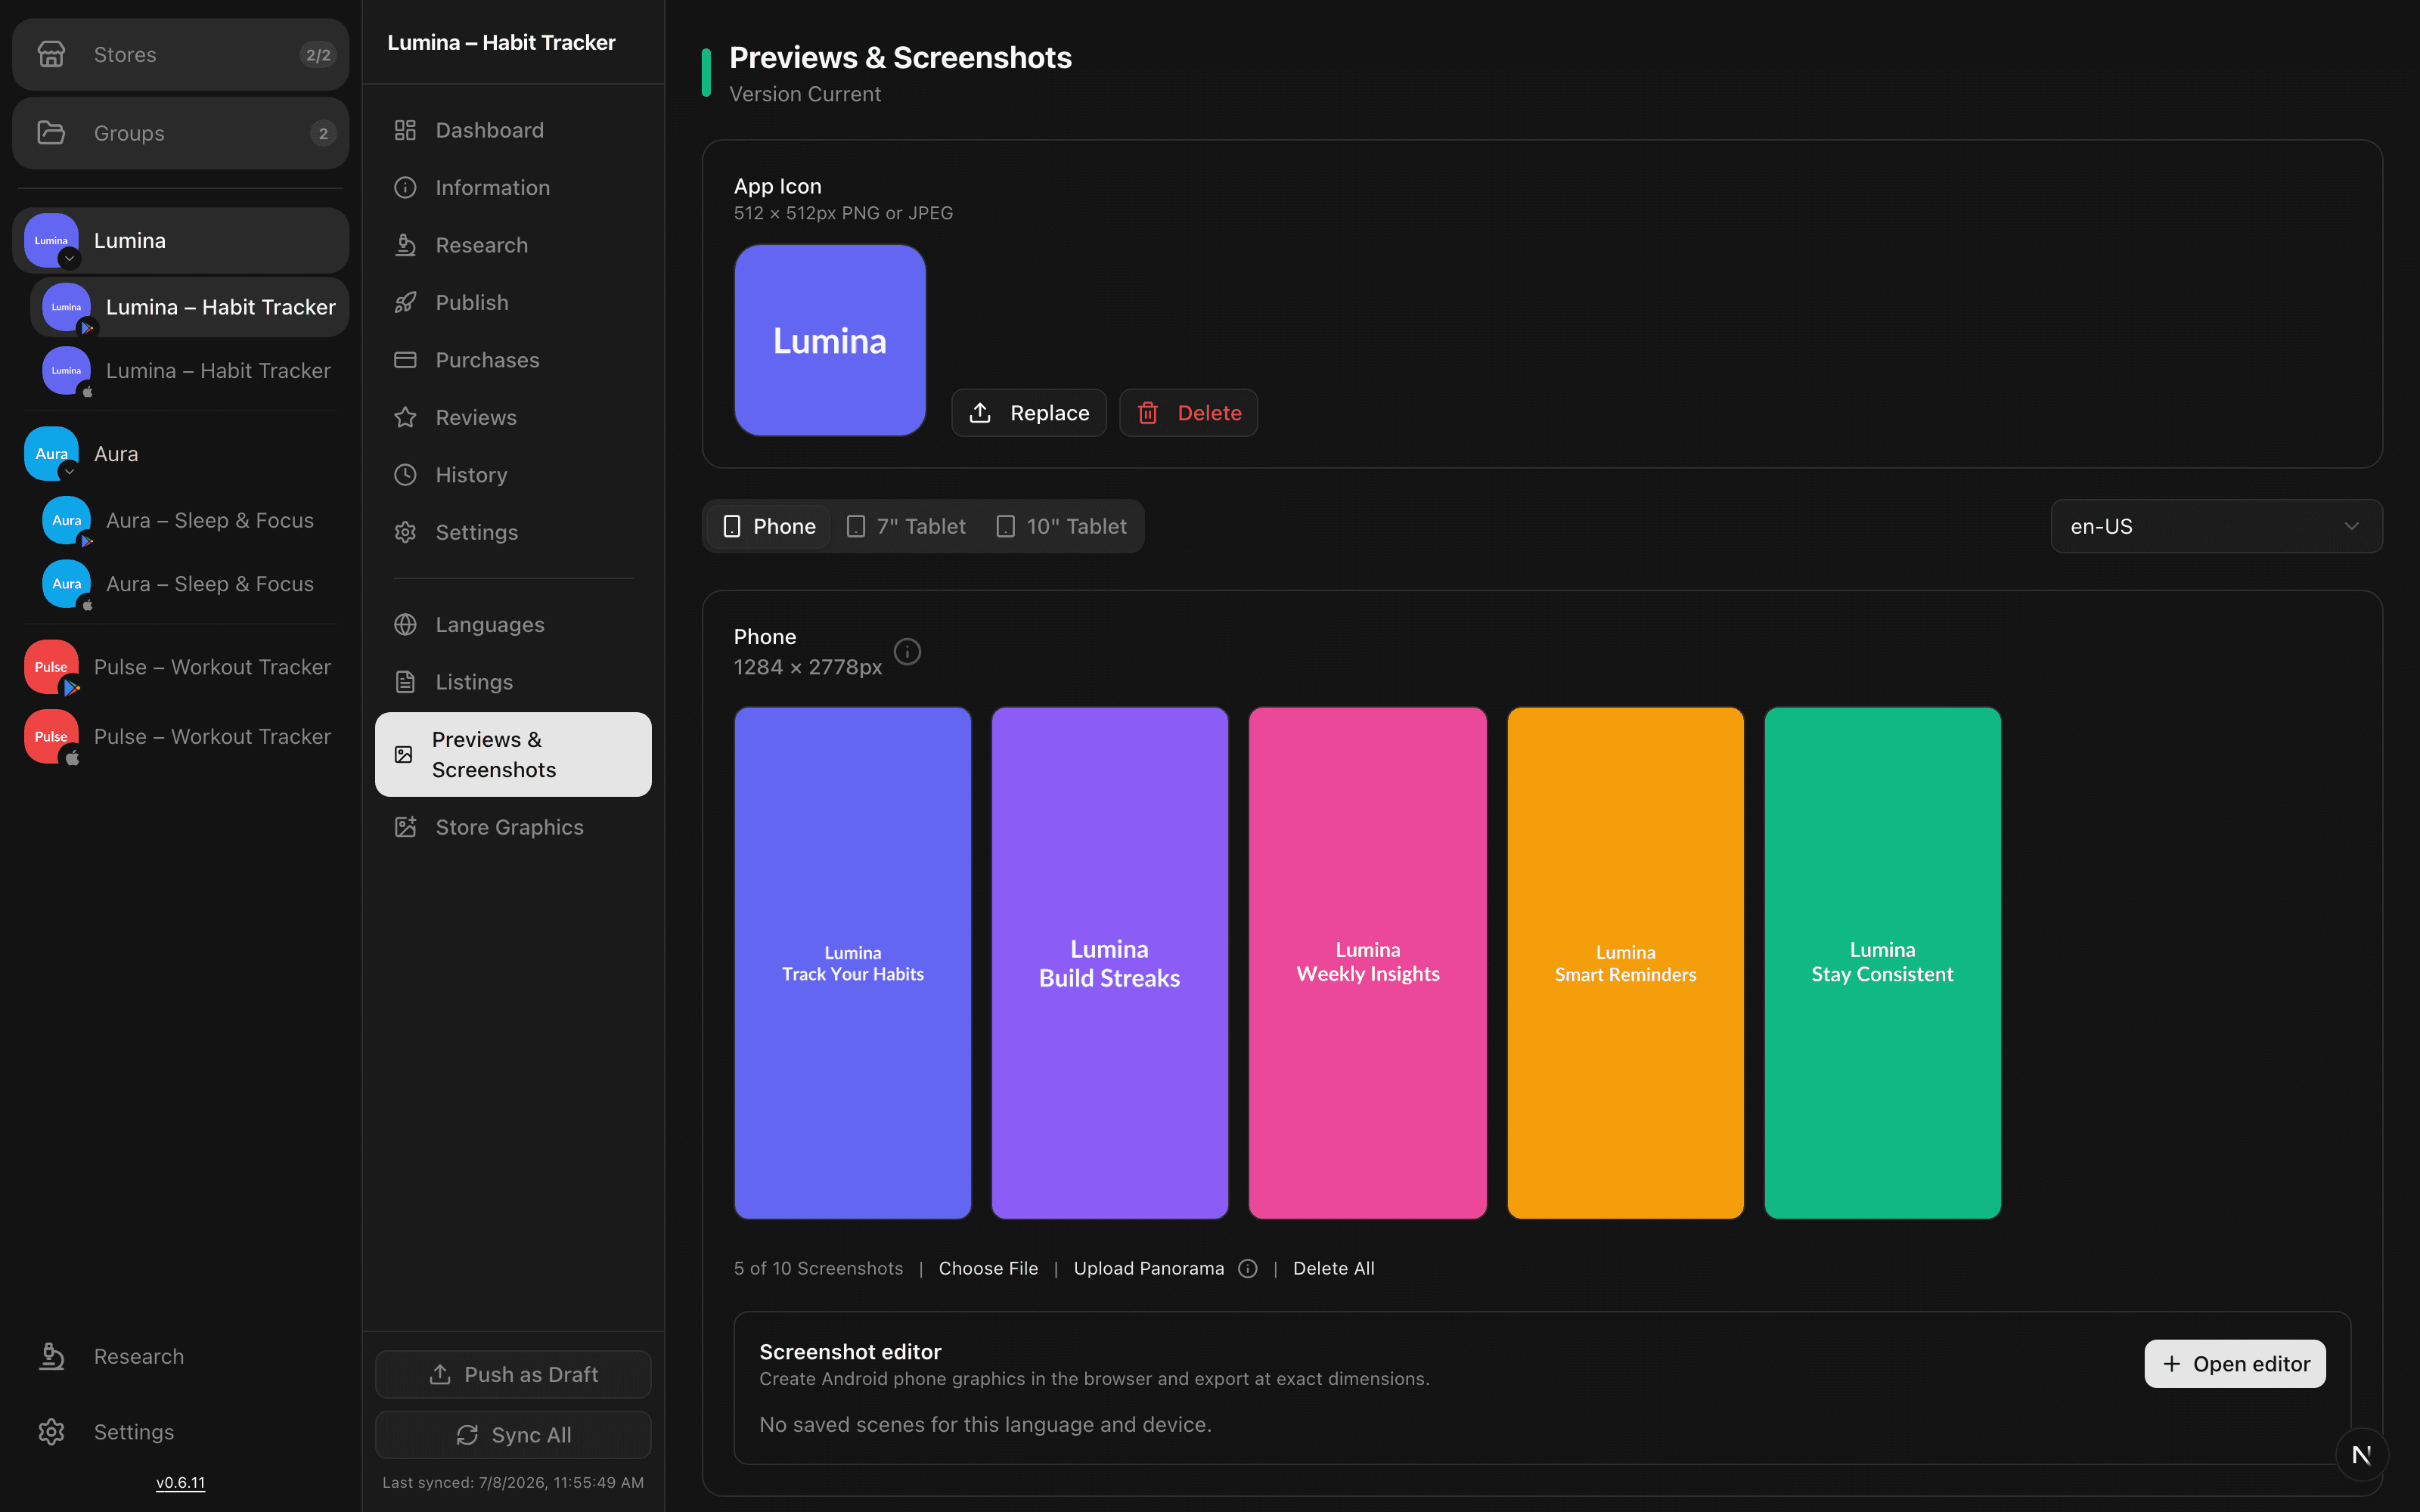Click the 5 of 10 Screenshots text

[818, 1268]
